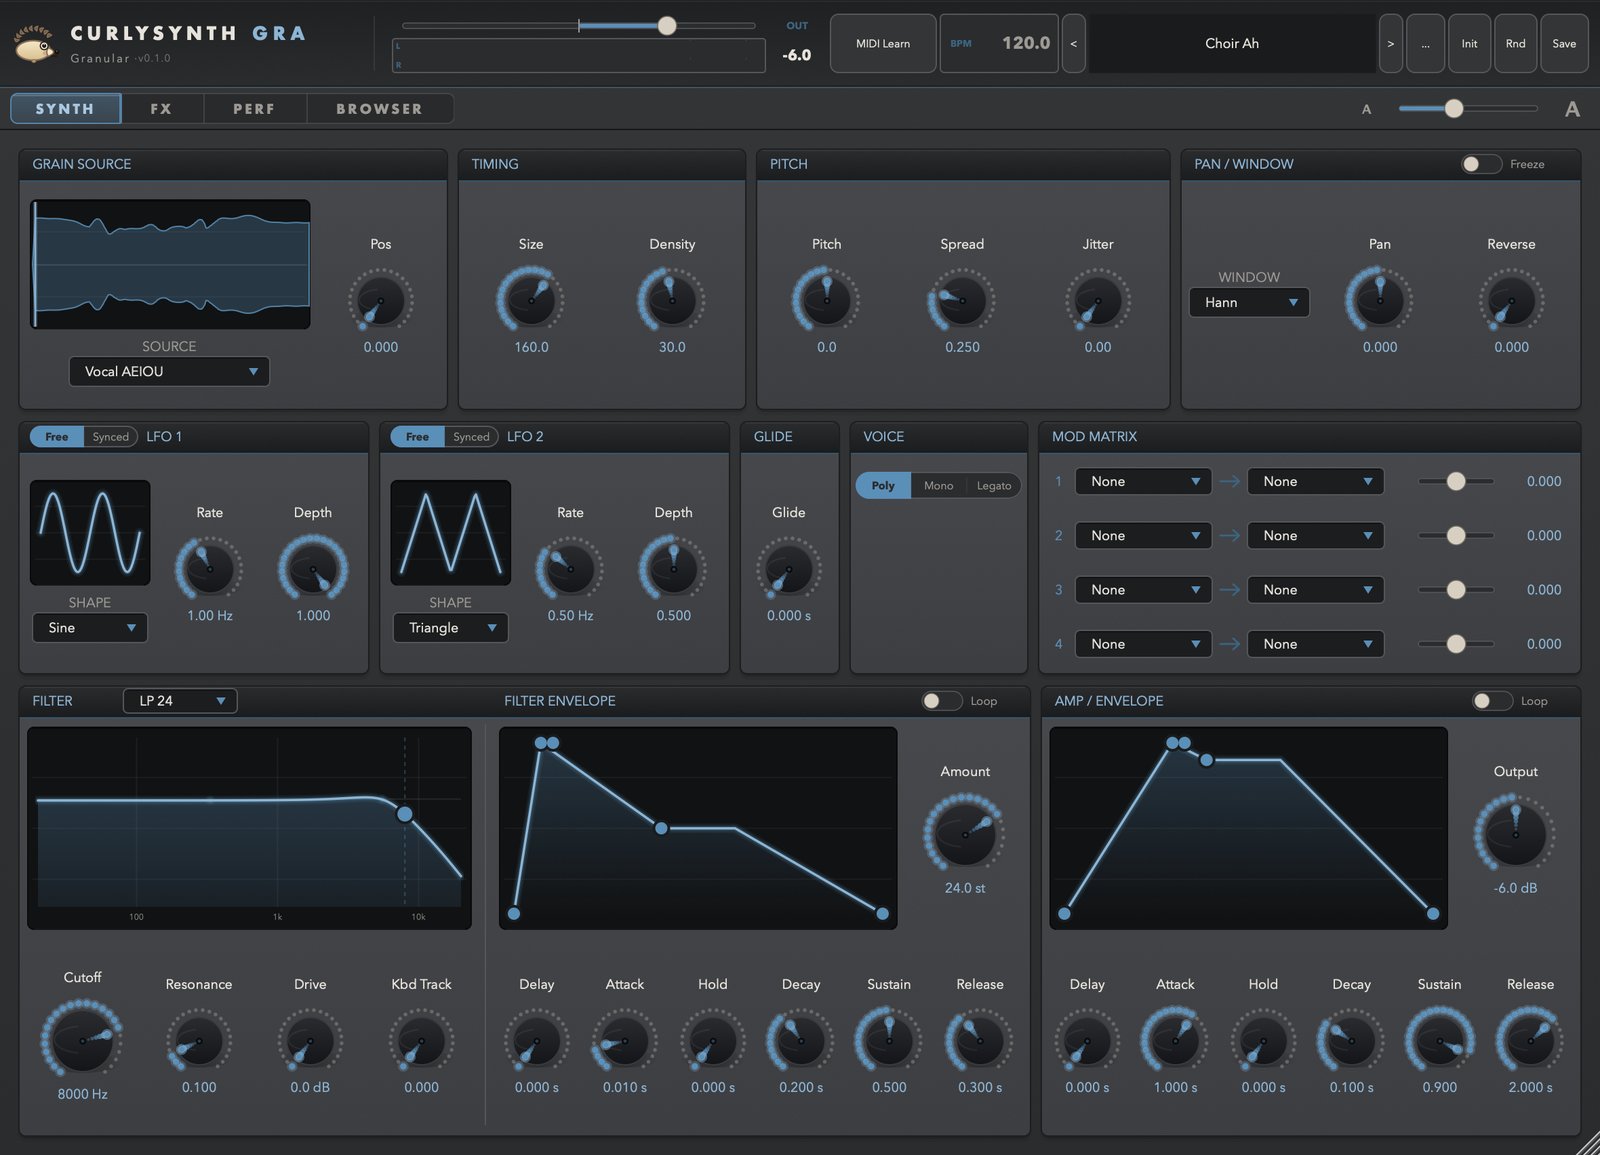Screen dimensions: 1600x1155
Task: Enable Amp Envelope Loop switch
Action: coord(1492,701)
